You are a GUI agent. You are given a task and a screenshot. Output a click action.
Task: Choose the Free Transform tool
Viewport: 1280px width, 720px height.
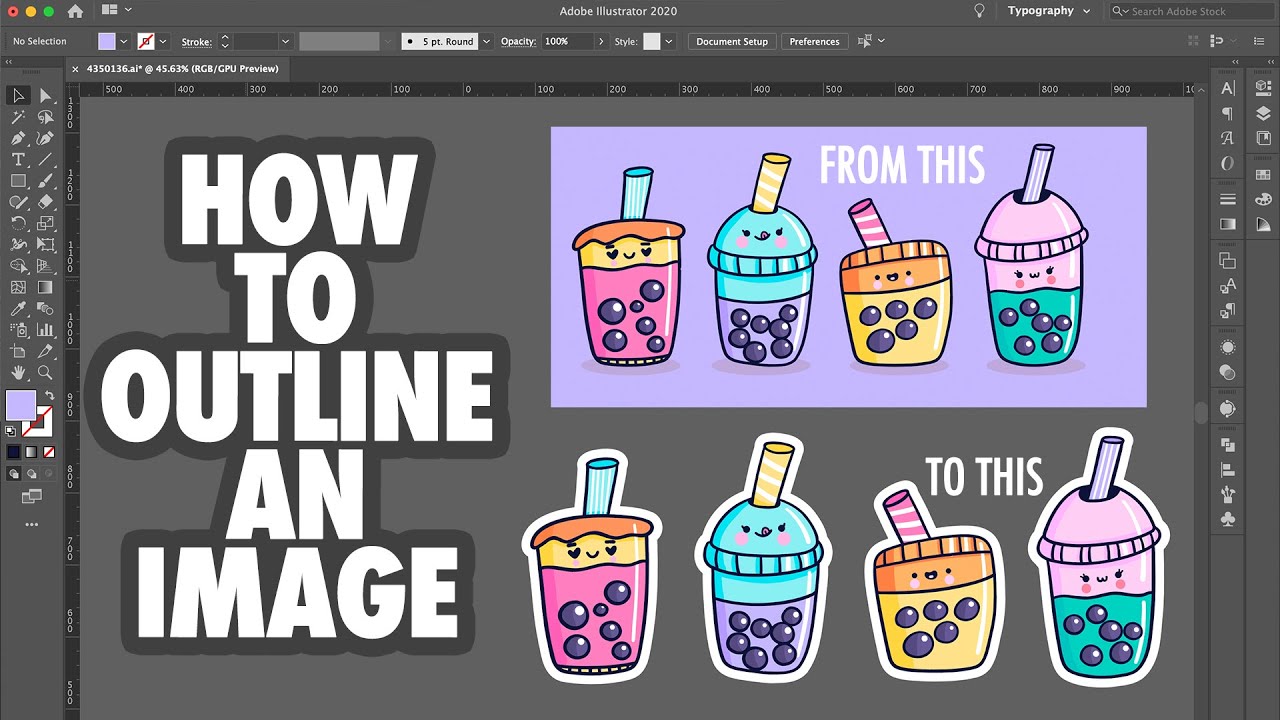(x=45, y=244)
